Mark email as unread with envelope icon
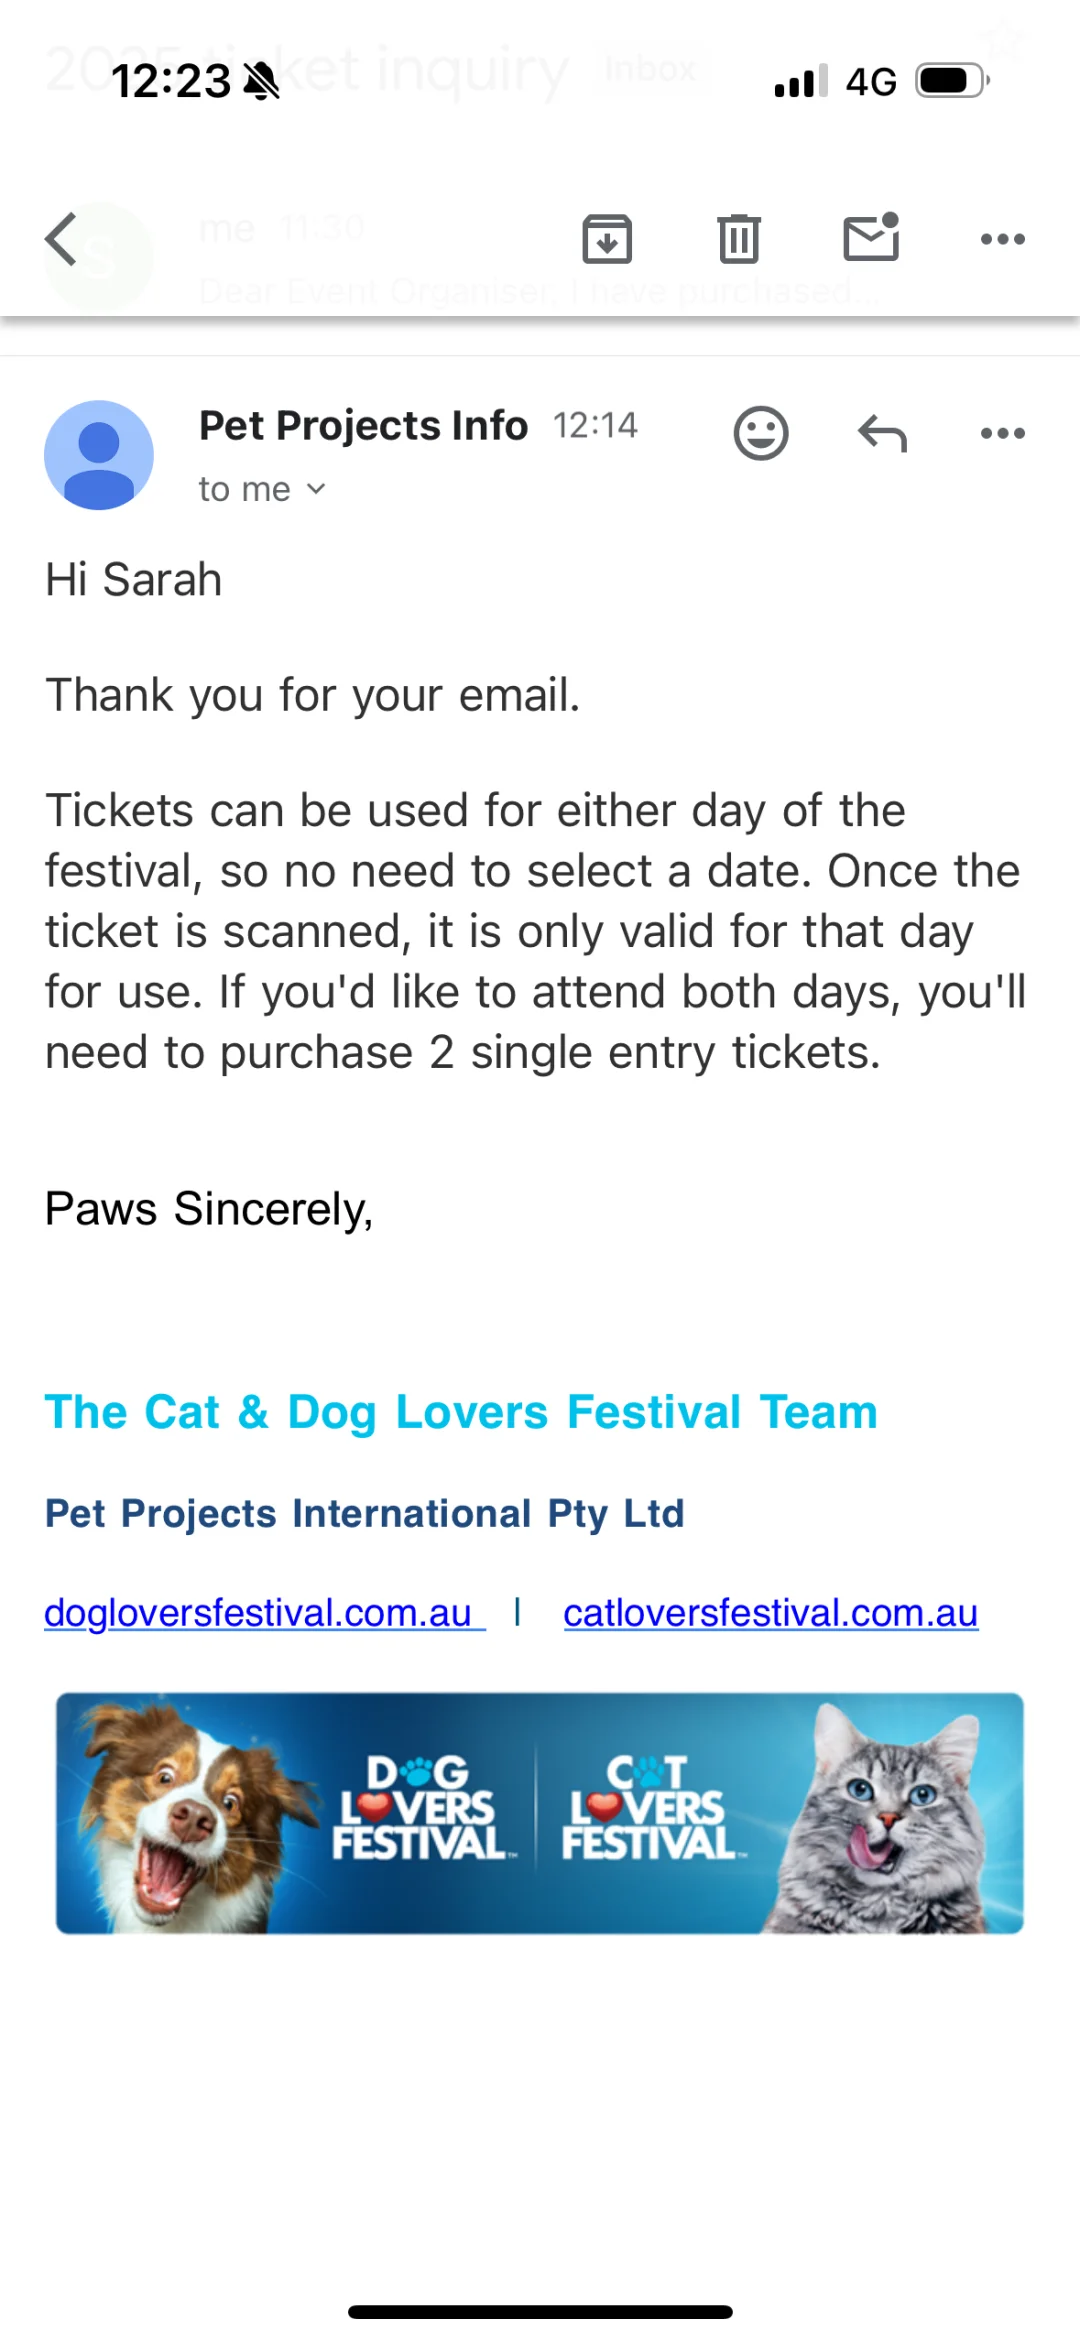The width and height of the screenshot is (1080, 2341). point(871,237)
